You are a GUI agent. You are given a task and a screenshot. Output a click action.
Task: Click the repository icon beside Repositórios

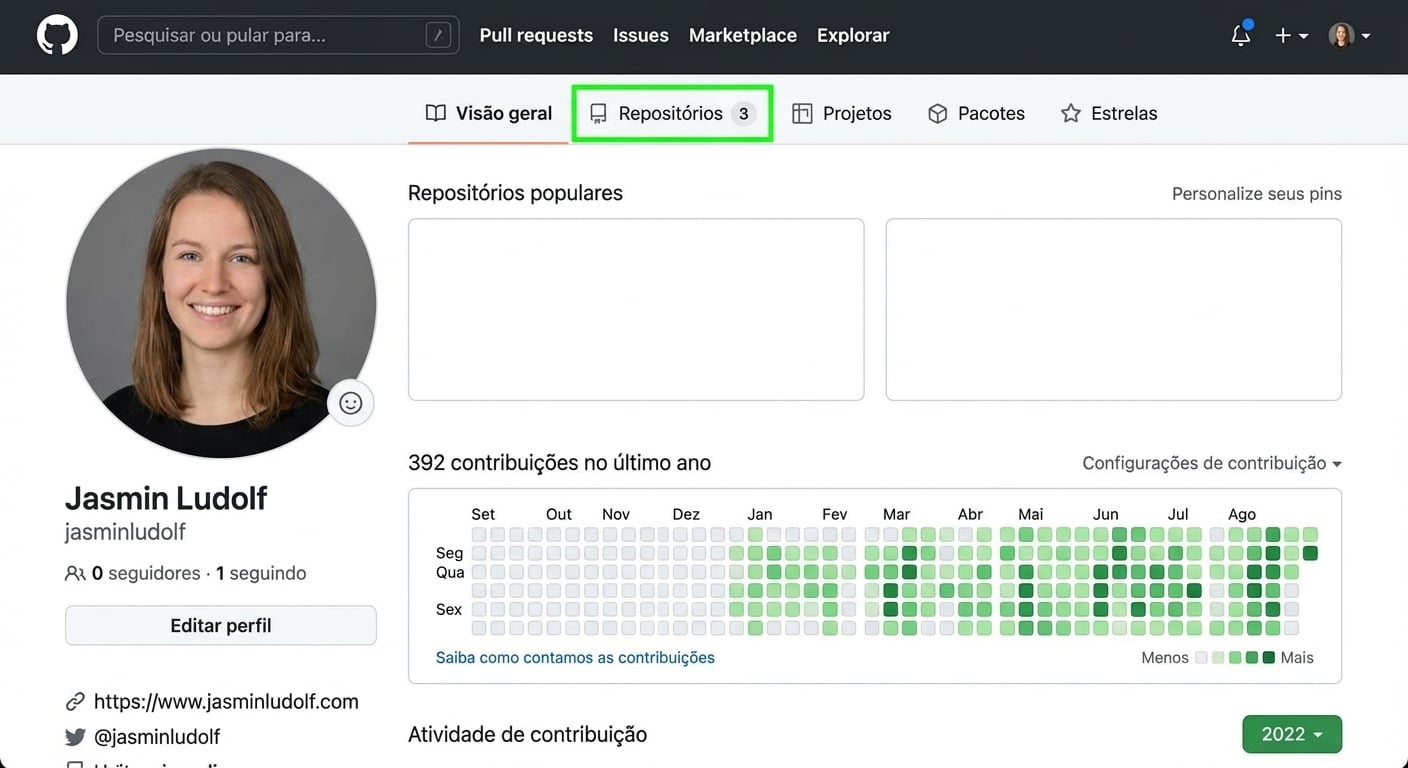[598, 114]
